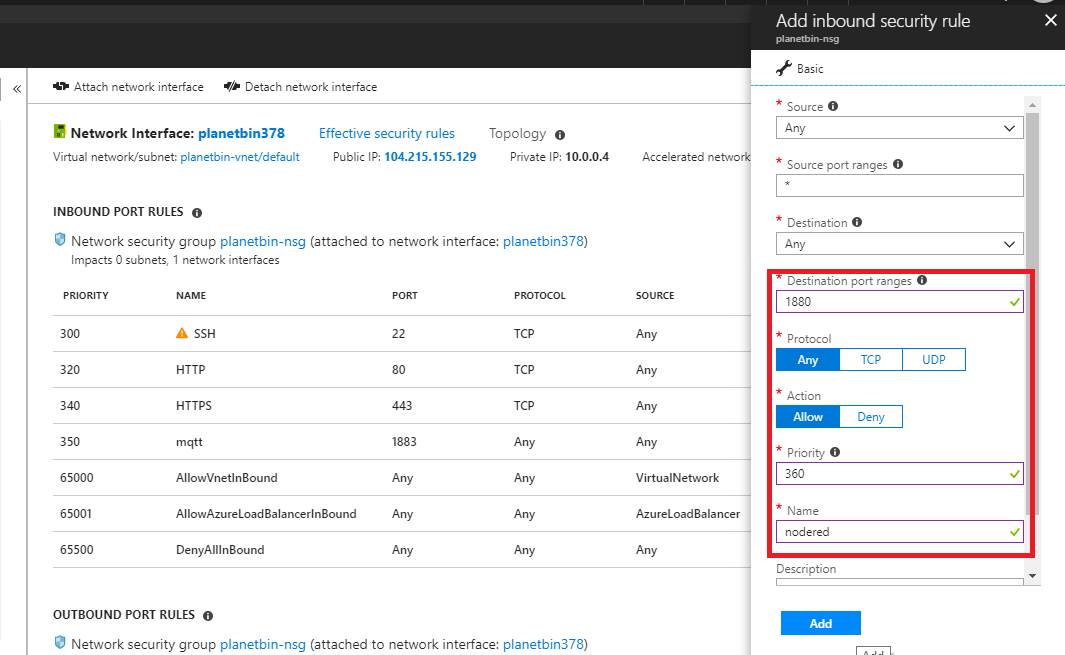Open planetbin-nsg link under Inbound port rules
This screenshot has height=655, width=1065.
(263, 241)
